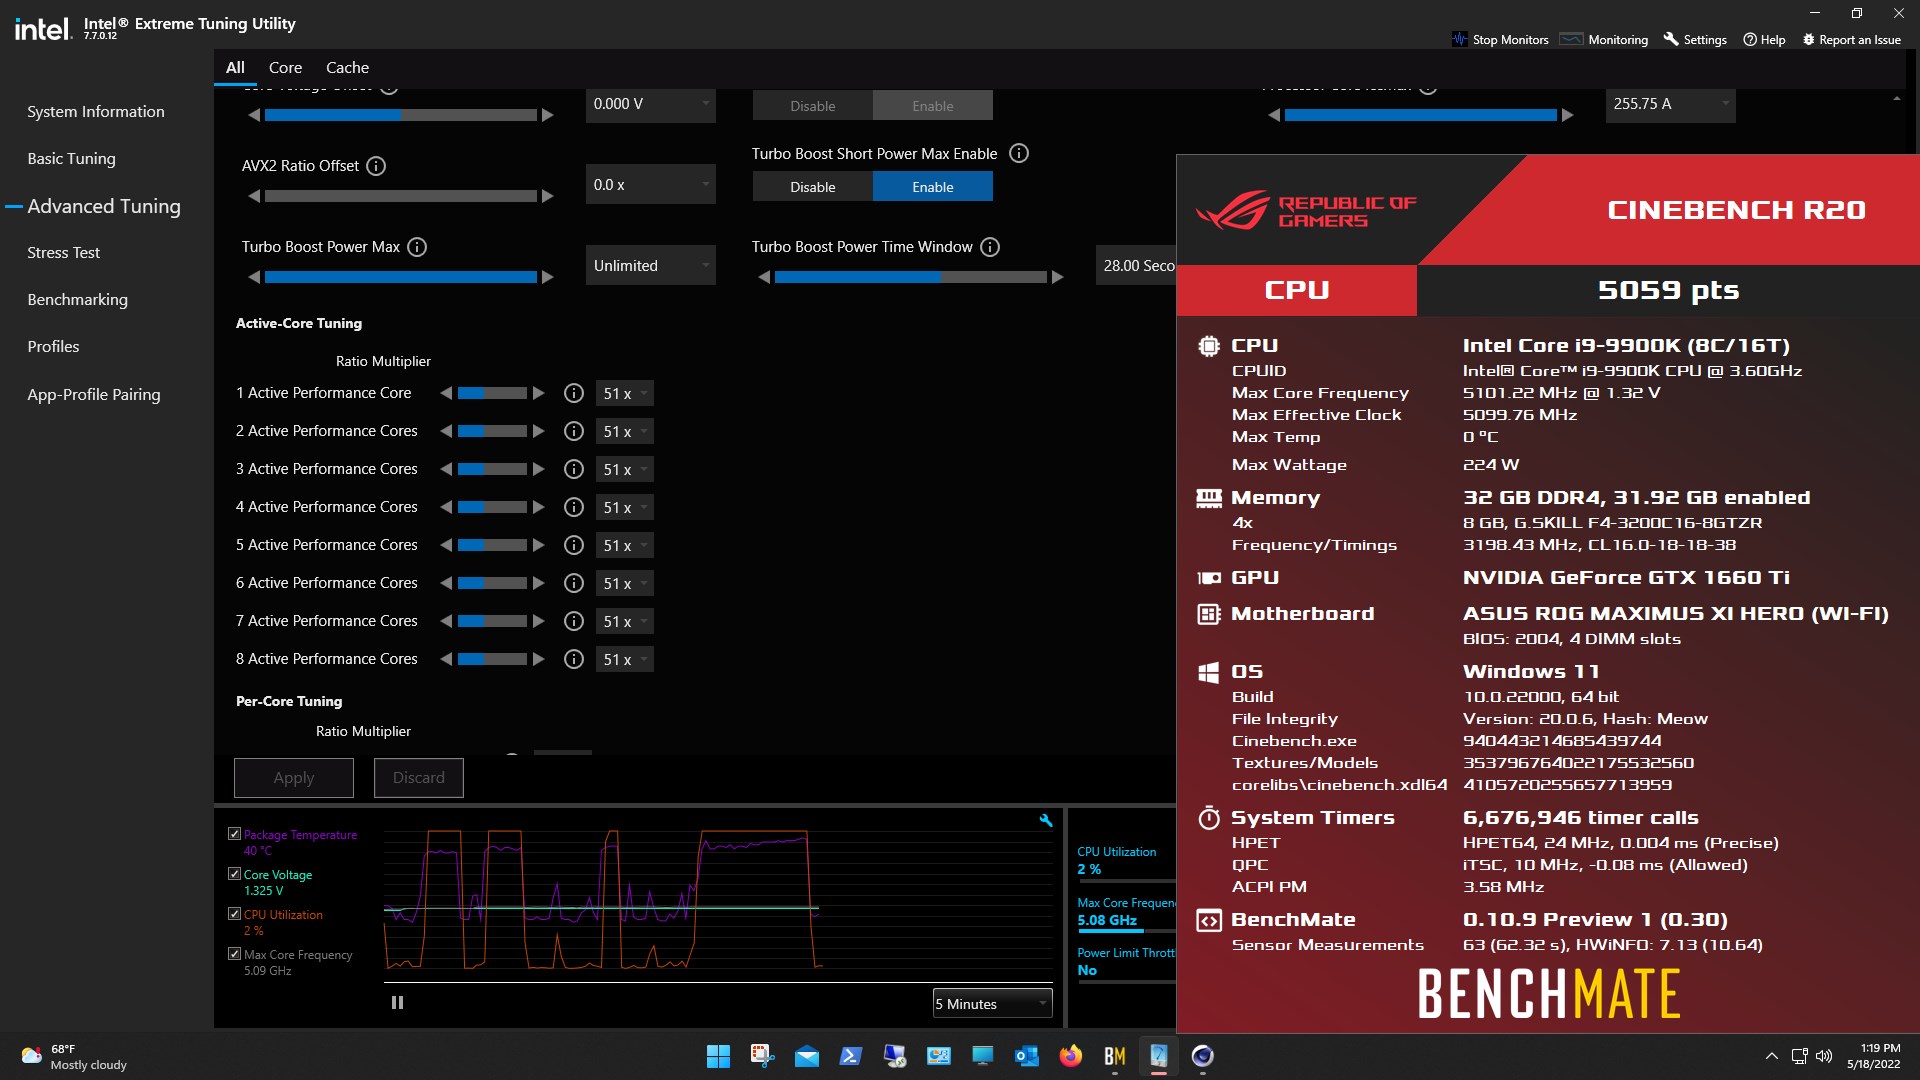The width and height of the screenshot is (1920, 1080).
Task: Open Mail app from the taskbar
Action: coord(806,1056)
